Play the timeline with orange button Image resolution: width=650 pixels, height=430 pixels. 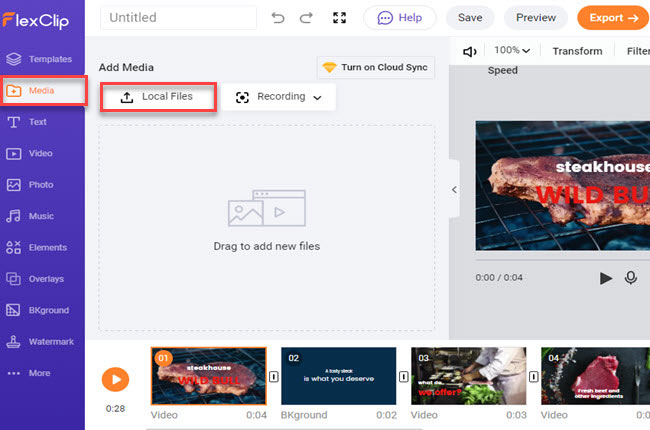click(x=115, y=379)
